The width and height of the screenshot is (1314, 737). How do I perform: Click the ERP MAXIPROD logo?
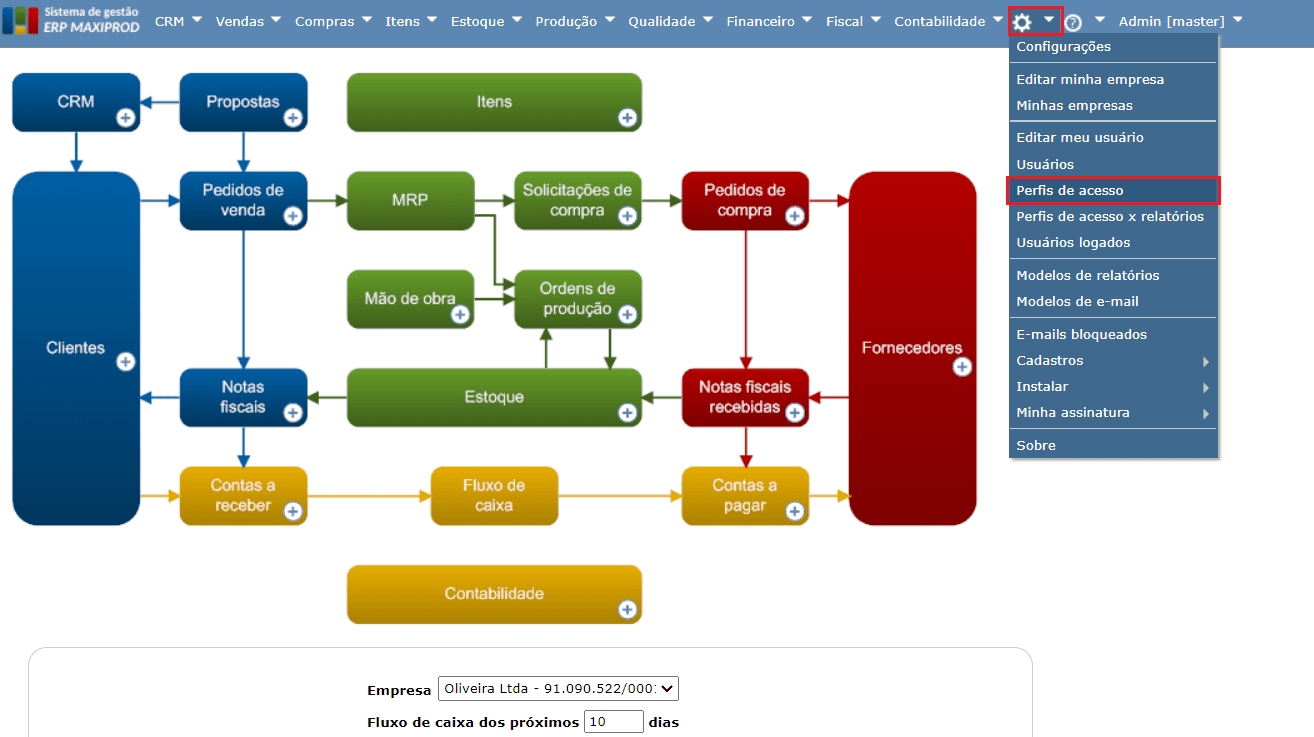point(71,20)
